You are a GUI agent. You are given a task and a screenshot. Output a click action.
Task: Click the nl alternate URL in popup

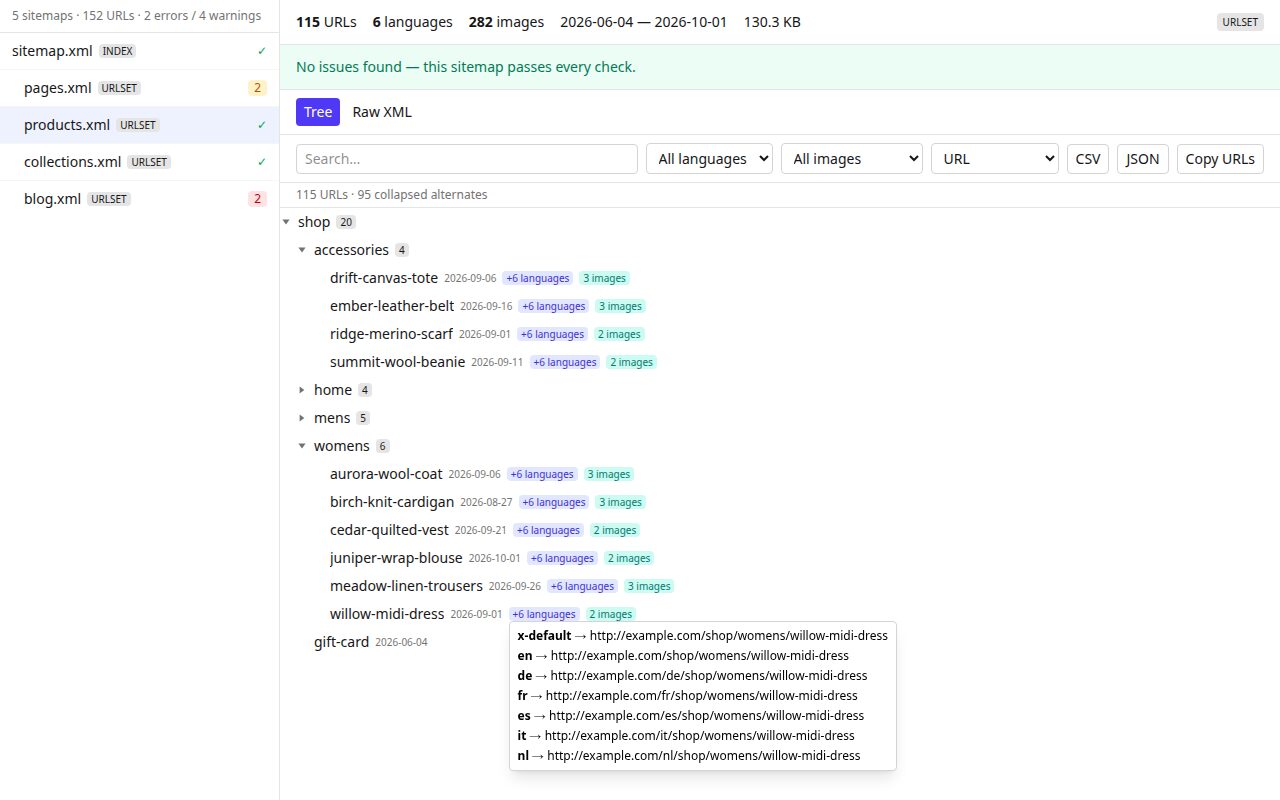pyautogui.click(x=688, y=755)
